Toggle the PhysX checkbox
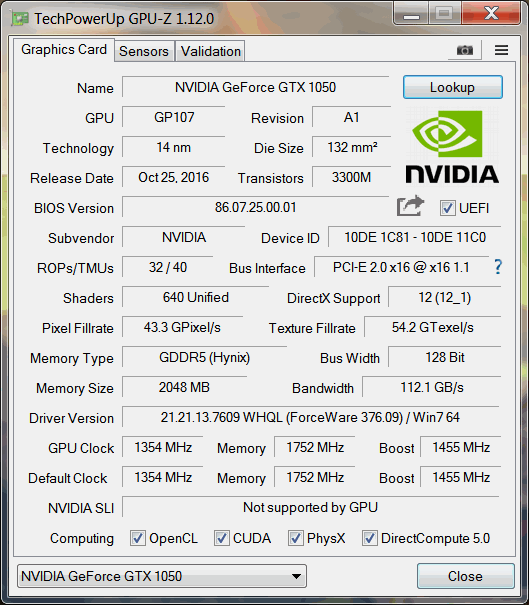529x605 pixels. [296, 538]
